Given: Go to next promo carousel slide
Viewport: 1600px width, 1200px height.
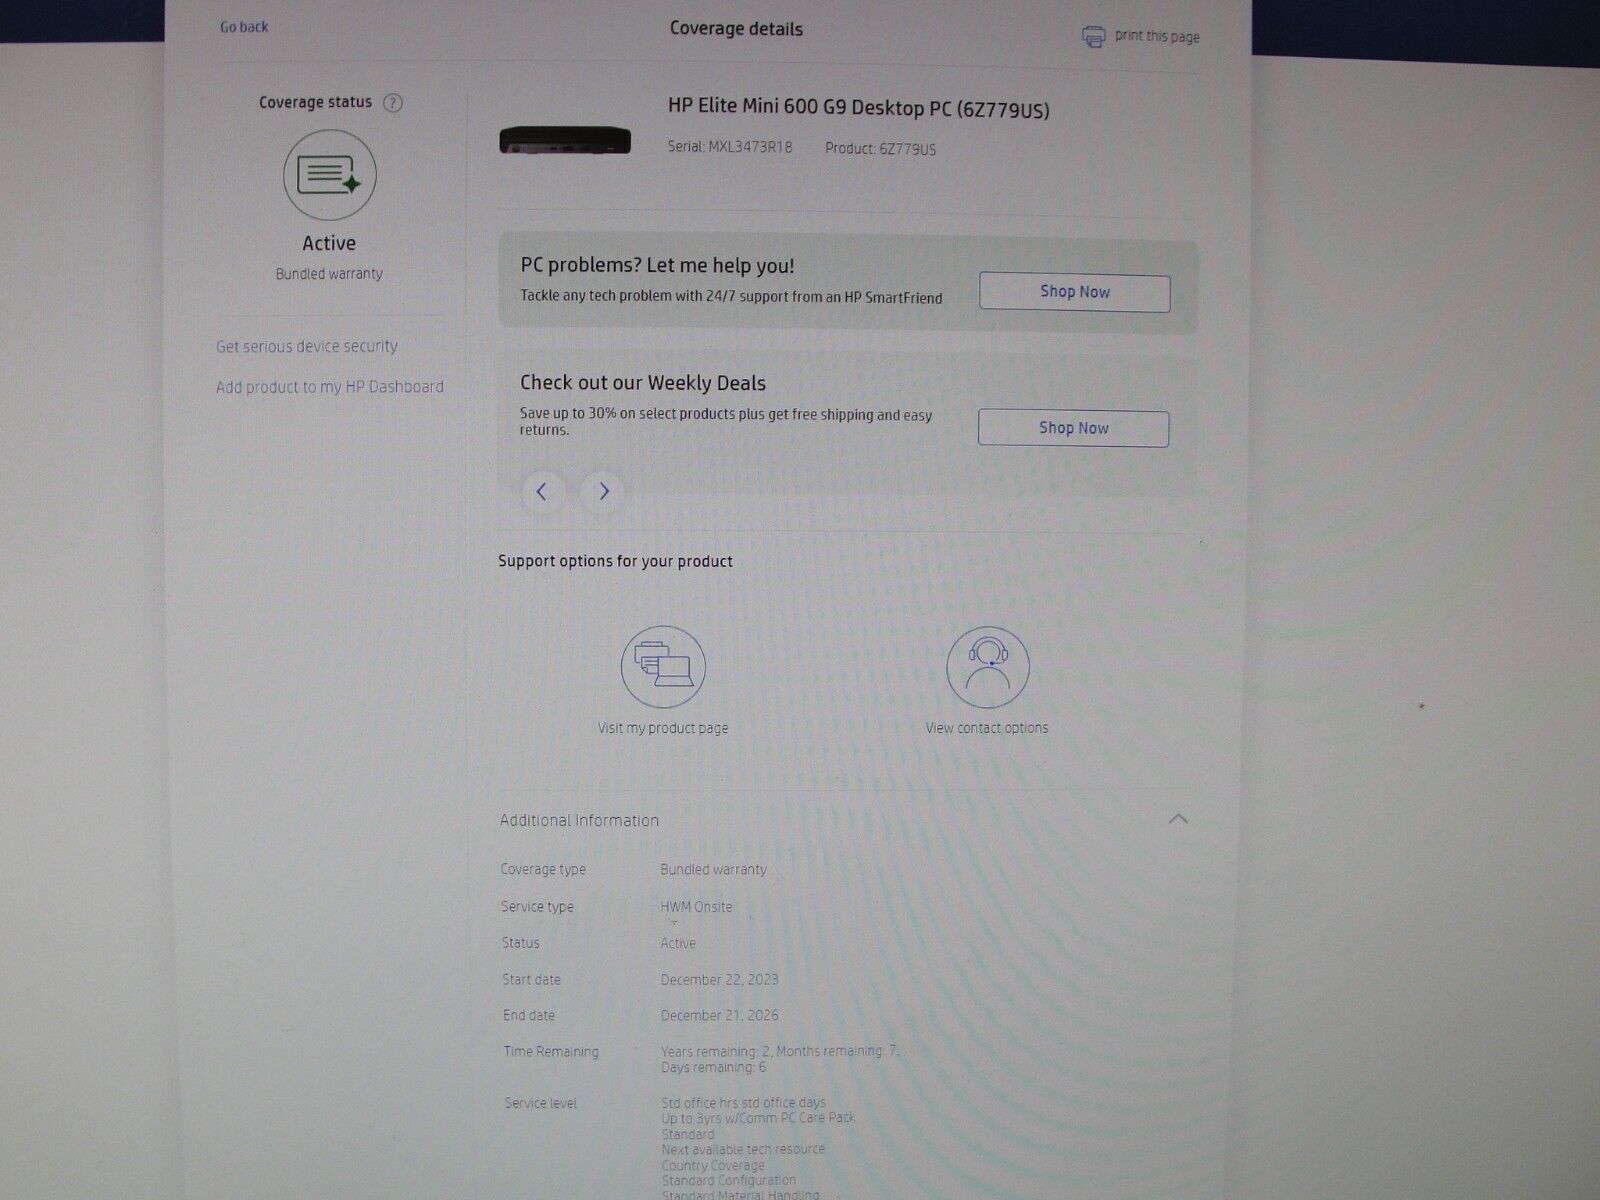Looking at the screenshot, I should point(603,492).
